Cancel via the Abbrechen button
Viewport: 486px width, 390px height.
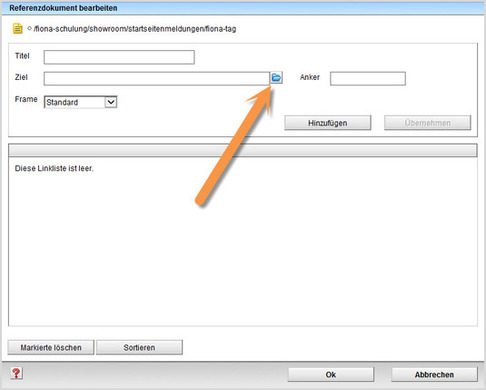click(434, 374)
